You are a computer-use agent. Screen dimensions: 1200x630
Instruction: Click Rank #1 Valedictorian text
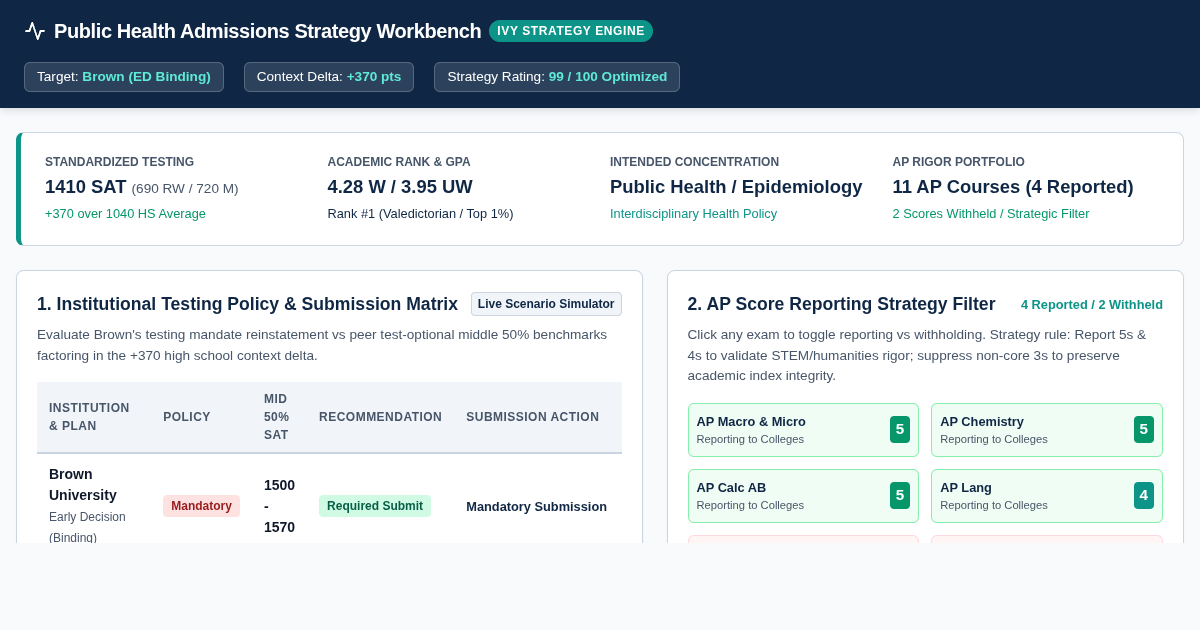420,214
